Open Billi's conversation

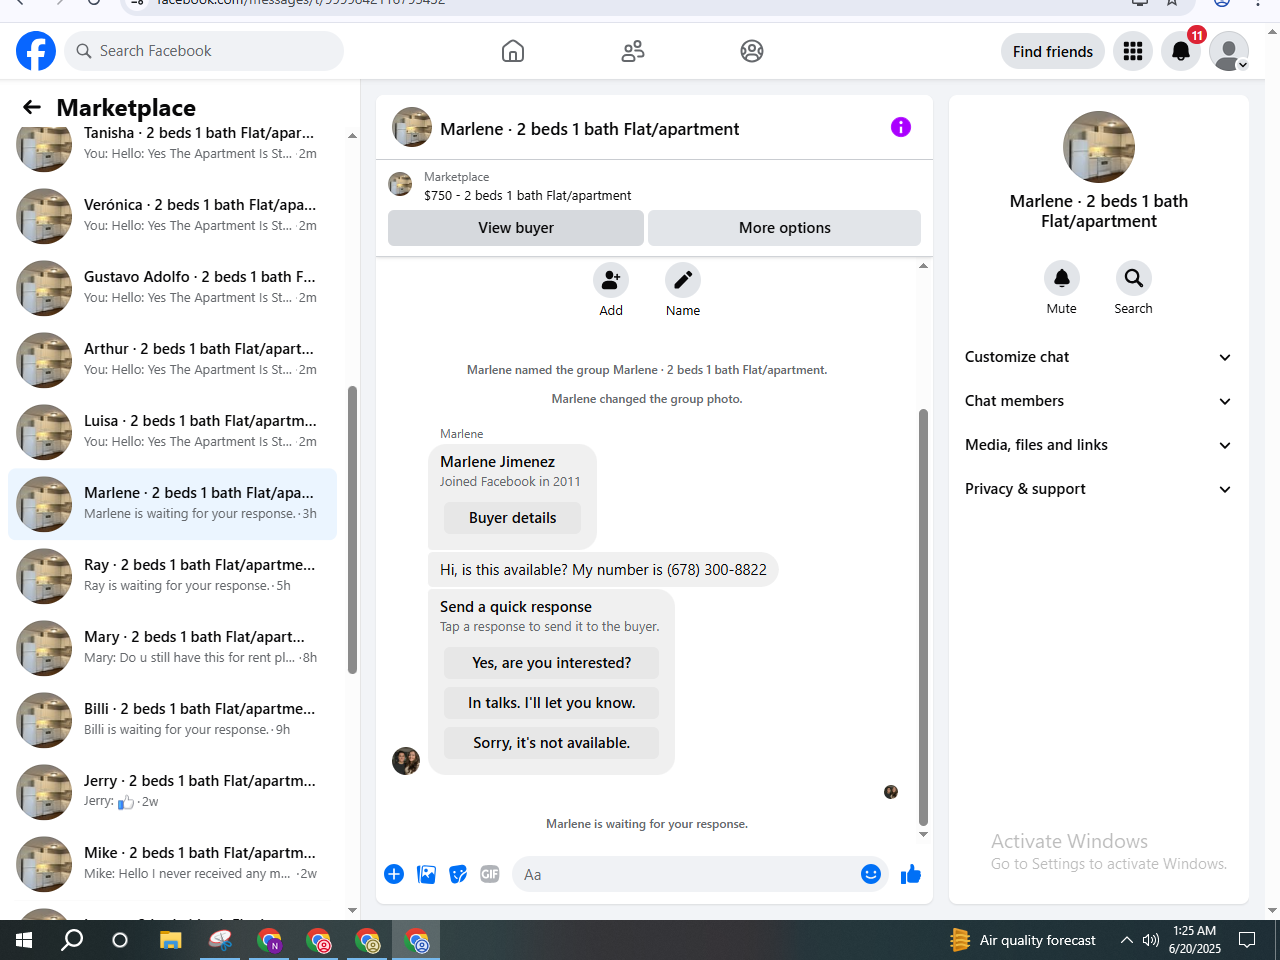[x=172, y=720]
